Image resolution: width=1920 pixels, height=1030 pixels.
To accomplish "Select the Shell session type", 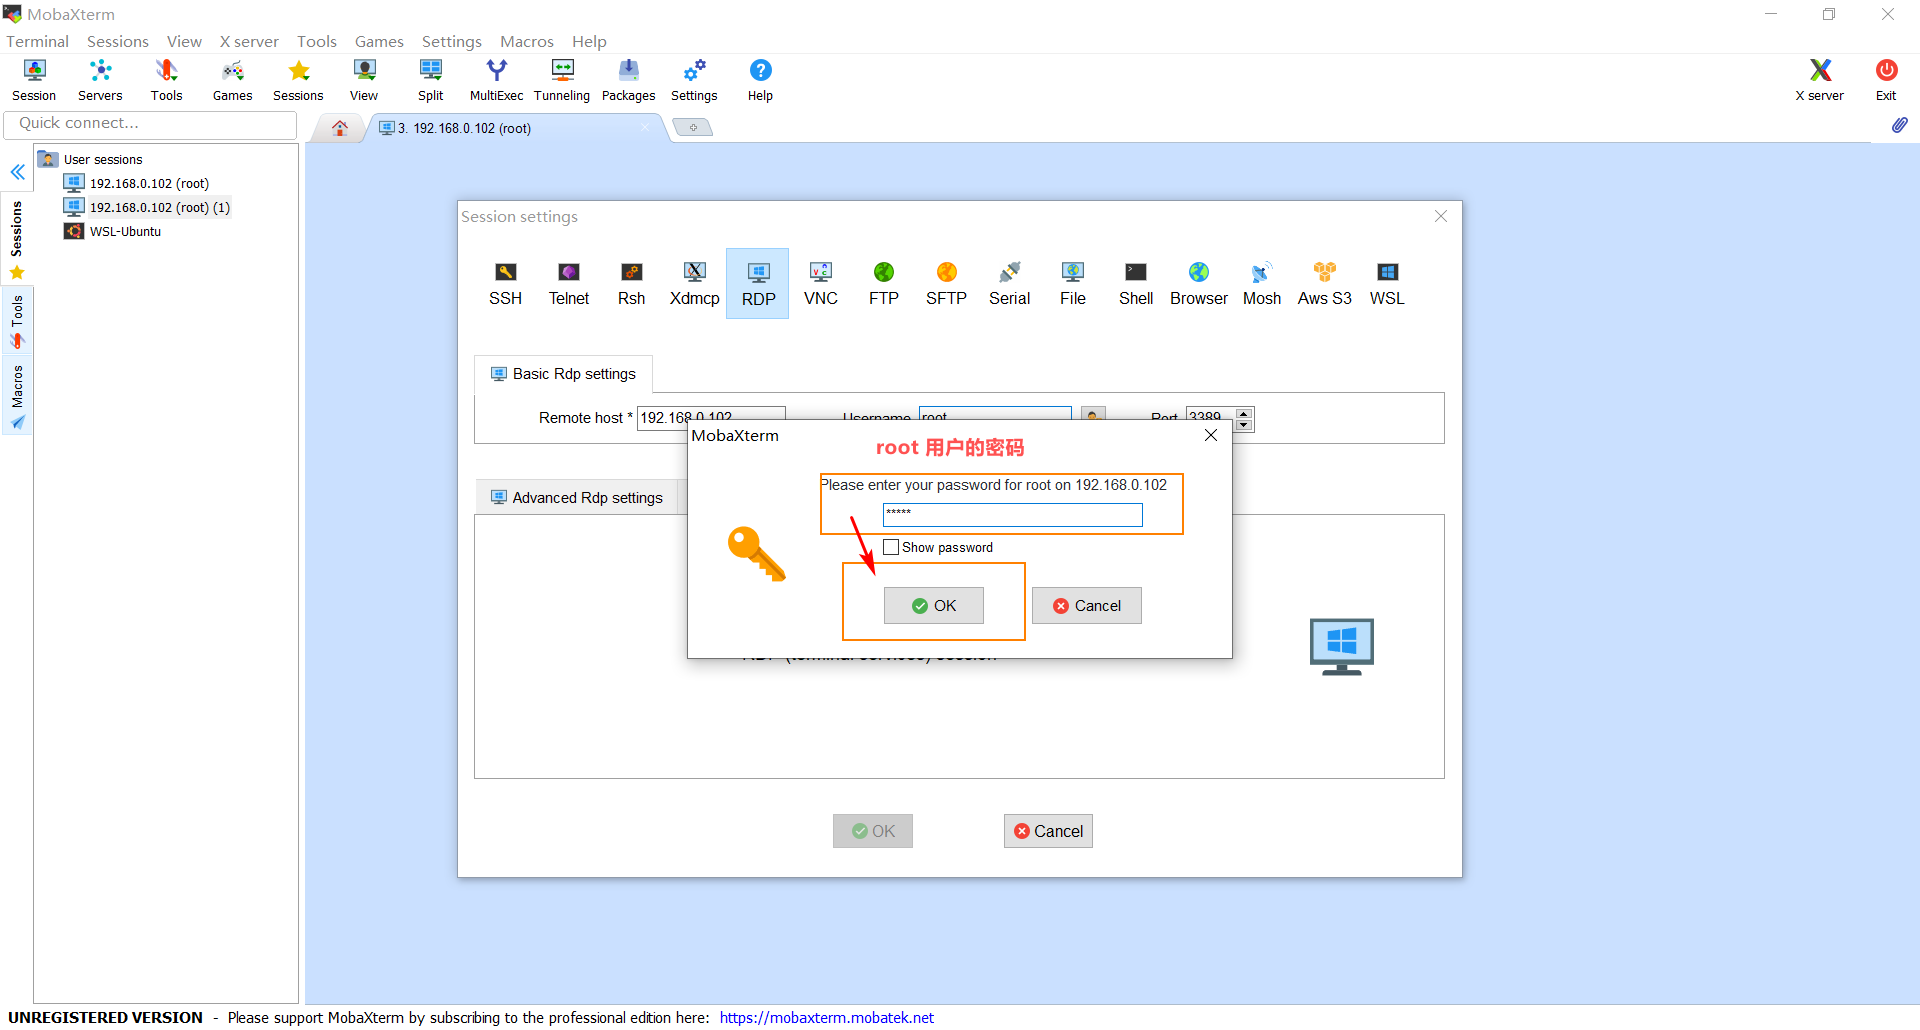I will click(1135, 284).
